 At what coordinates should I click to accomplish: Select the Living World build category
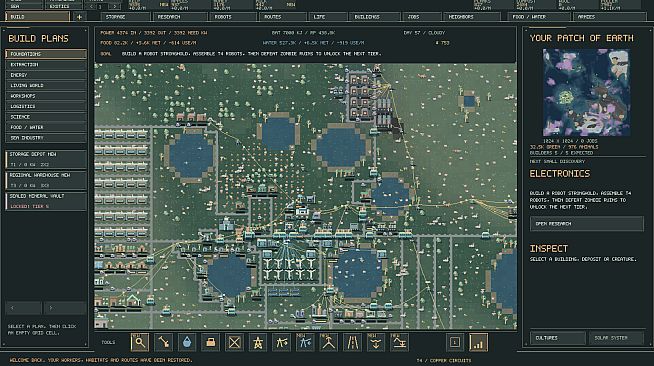(x=46, y=85)
